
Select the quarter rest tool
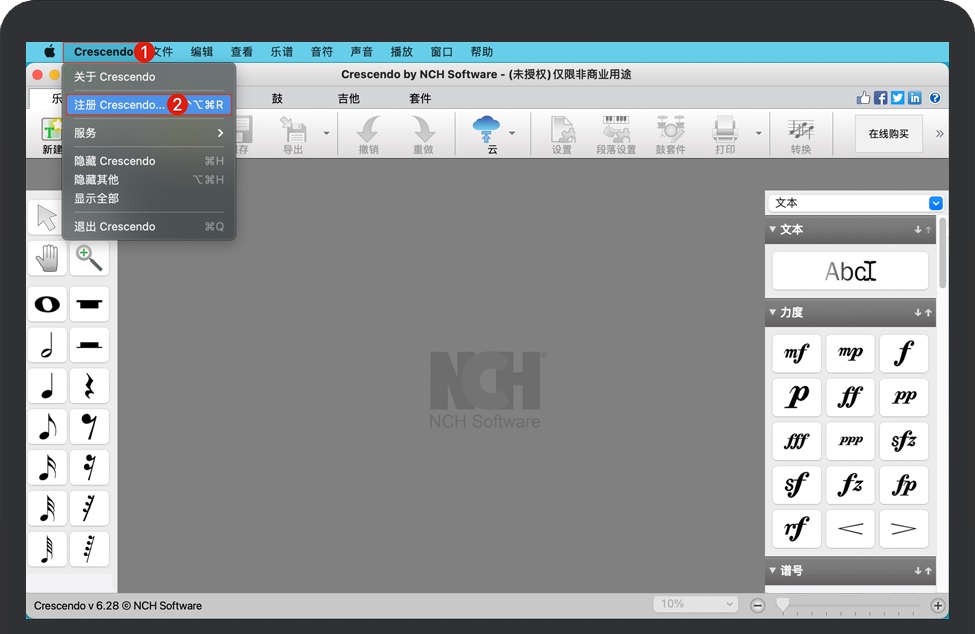click(x=90, y=386)
